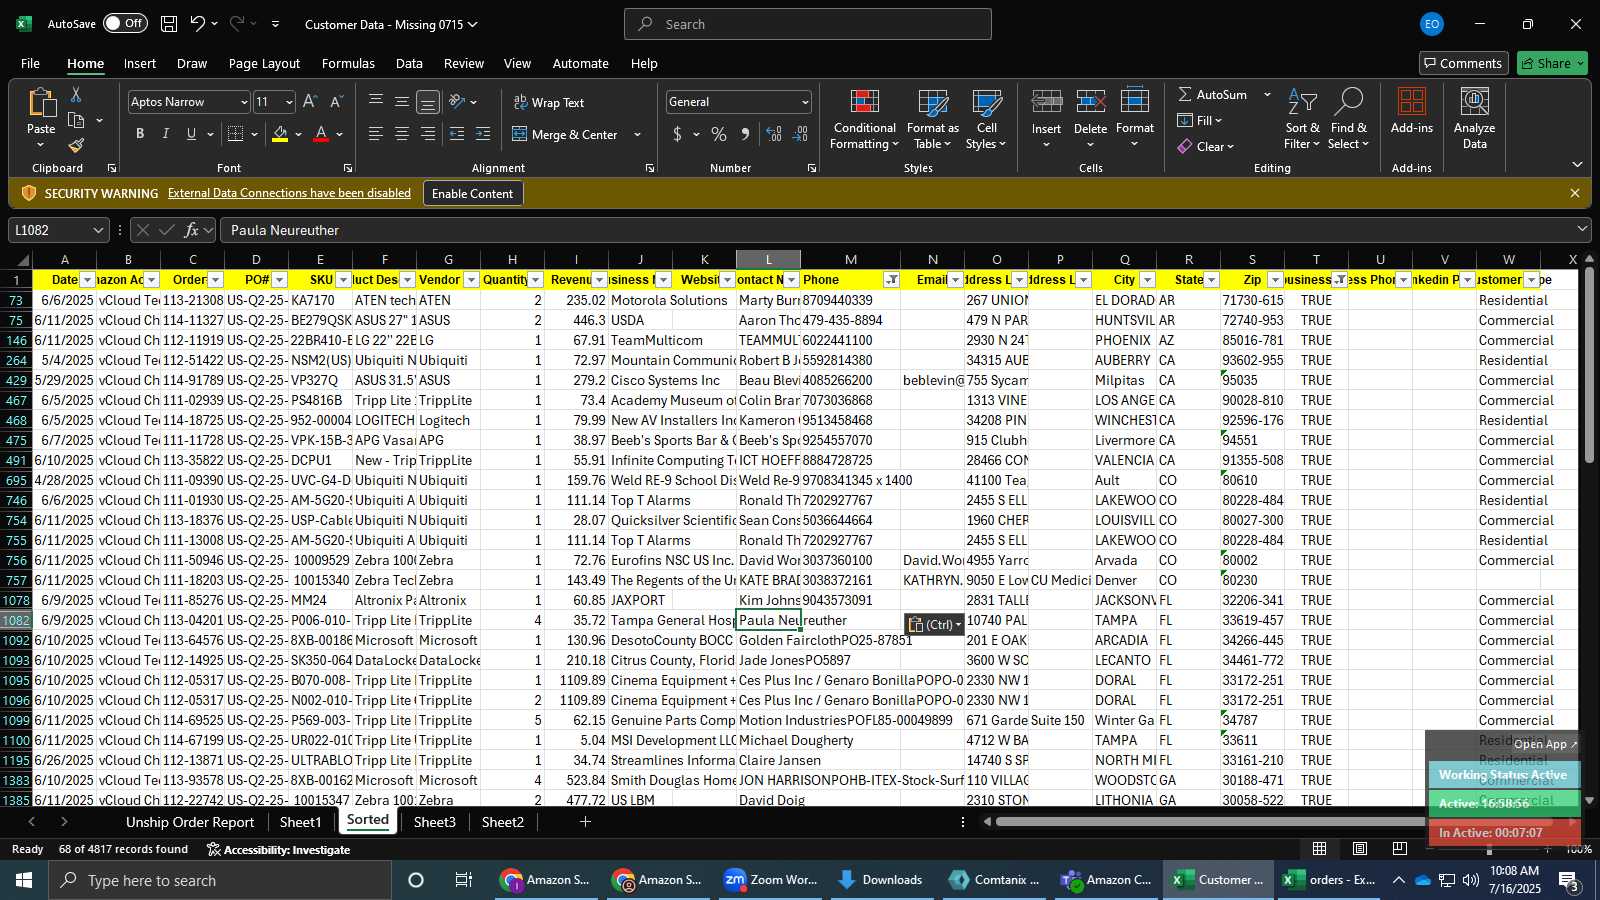Click the Cut scissors icon
The image size is (1600, 900).
[76, 94]
